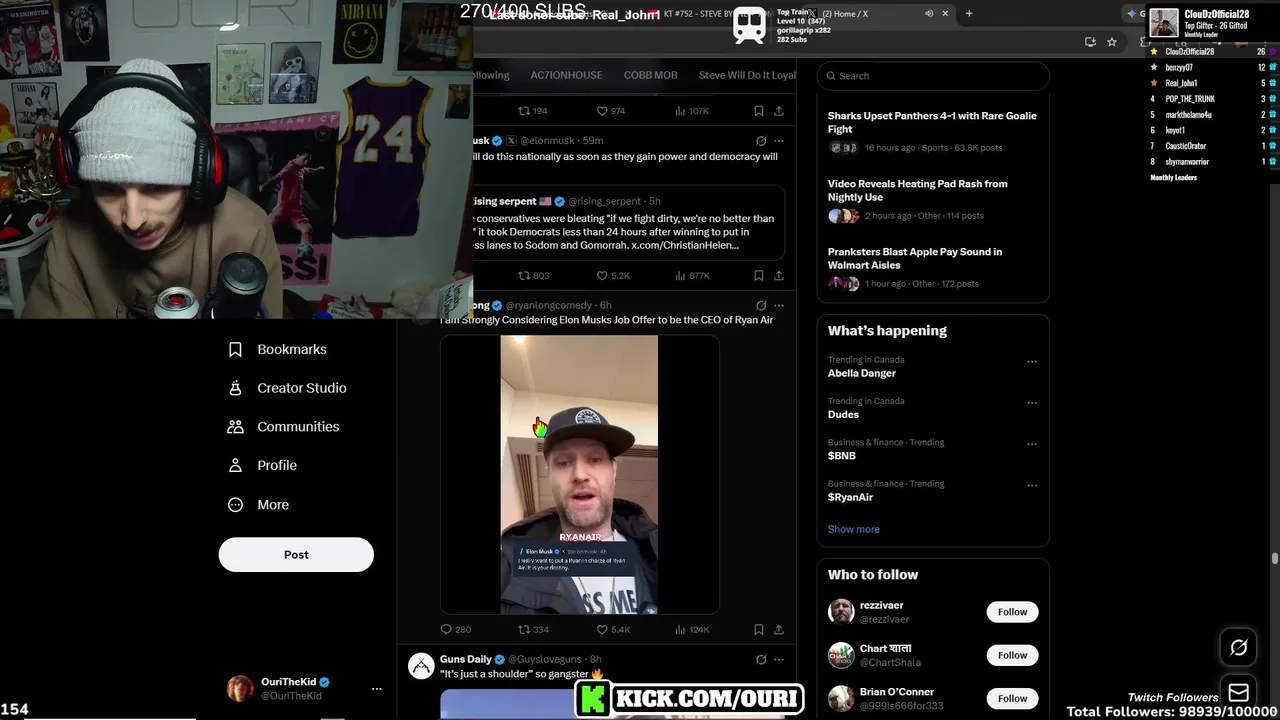The image size is (1280, 720).
Task: Open more menu on Elon Musk's tweet
Action: [x=779, y=141]
